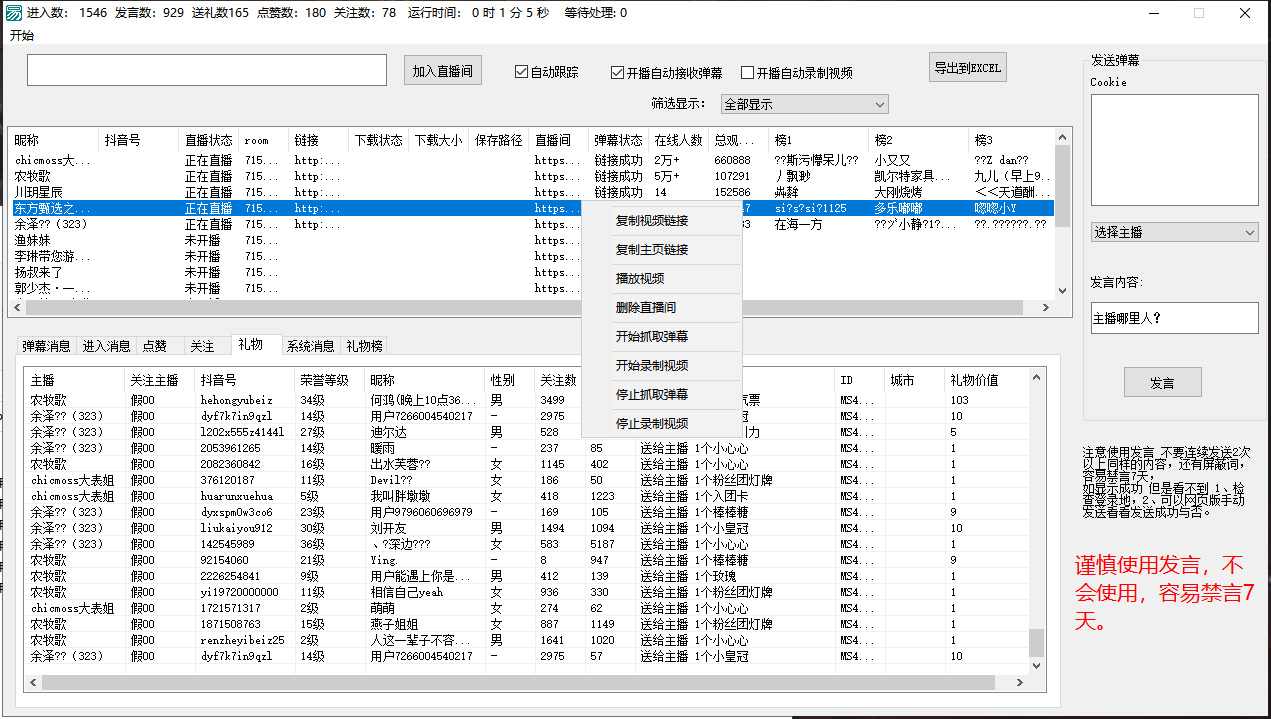Export data with 导出到EXCEL button
Image resolution: width=1271 pixels, height=719 pixels.
967,68
